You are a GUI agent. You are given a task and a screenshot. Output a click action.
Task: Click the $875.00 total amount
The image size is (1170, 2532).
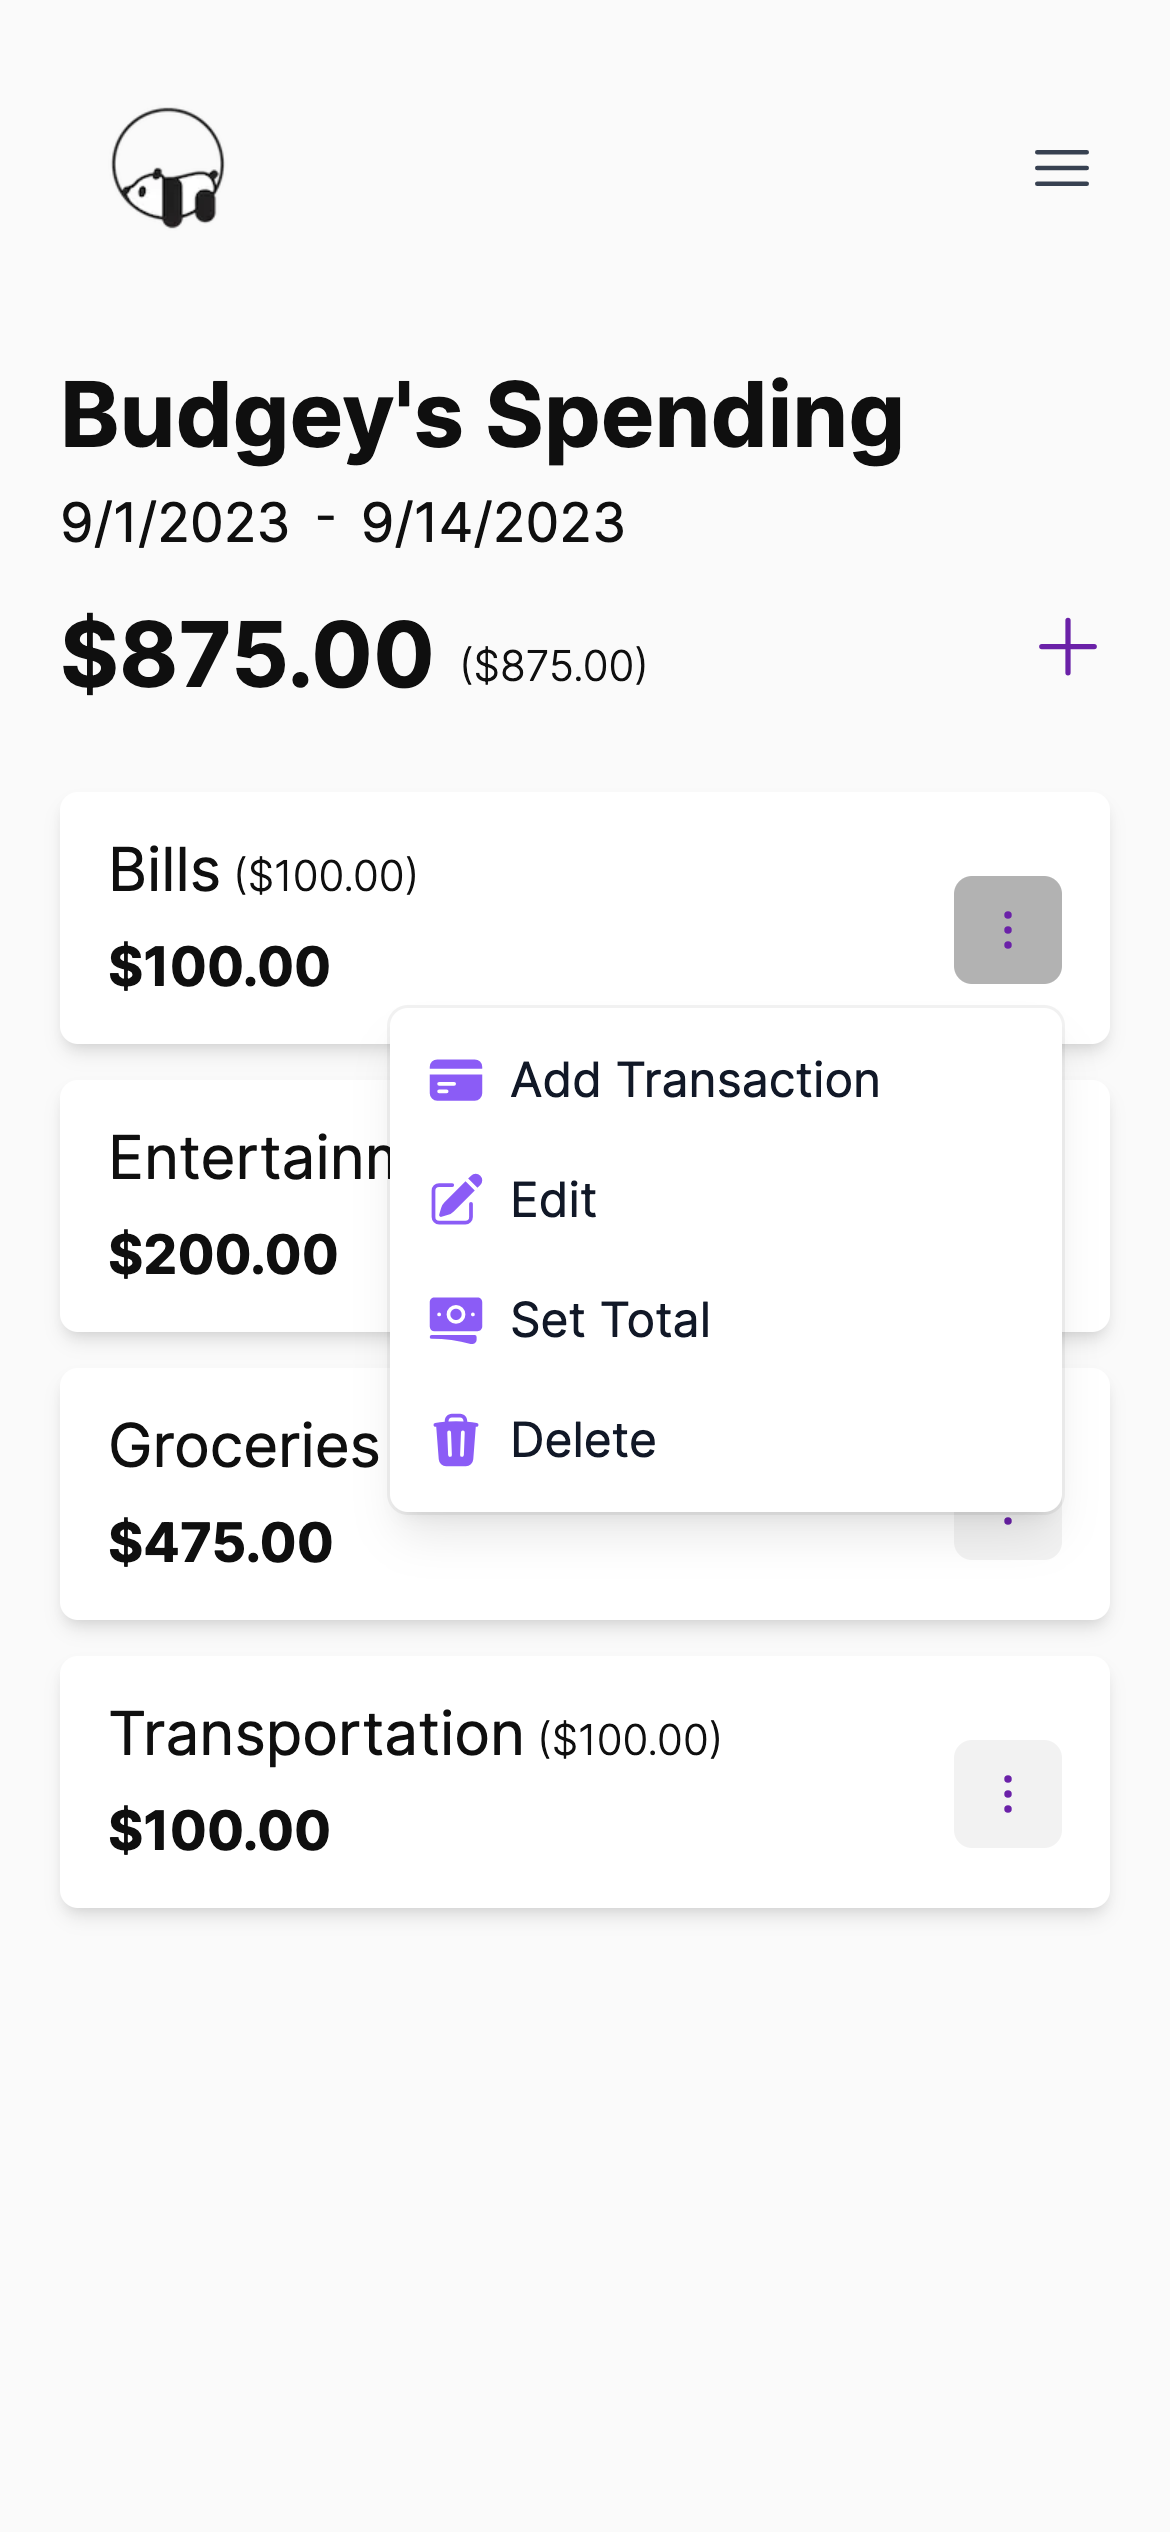click(x=247, y=655)
